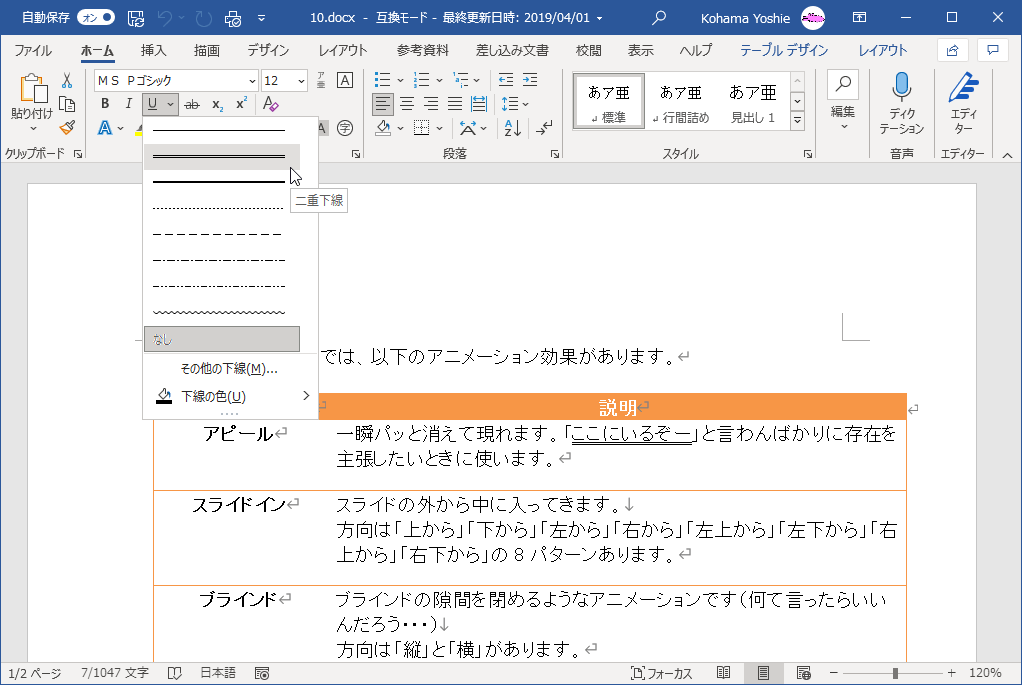Open the font name dropdown MS Pゴシック
This screenshot has width=1022, height=685.
[252, 81]
